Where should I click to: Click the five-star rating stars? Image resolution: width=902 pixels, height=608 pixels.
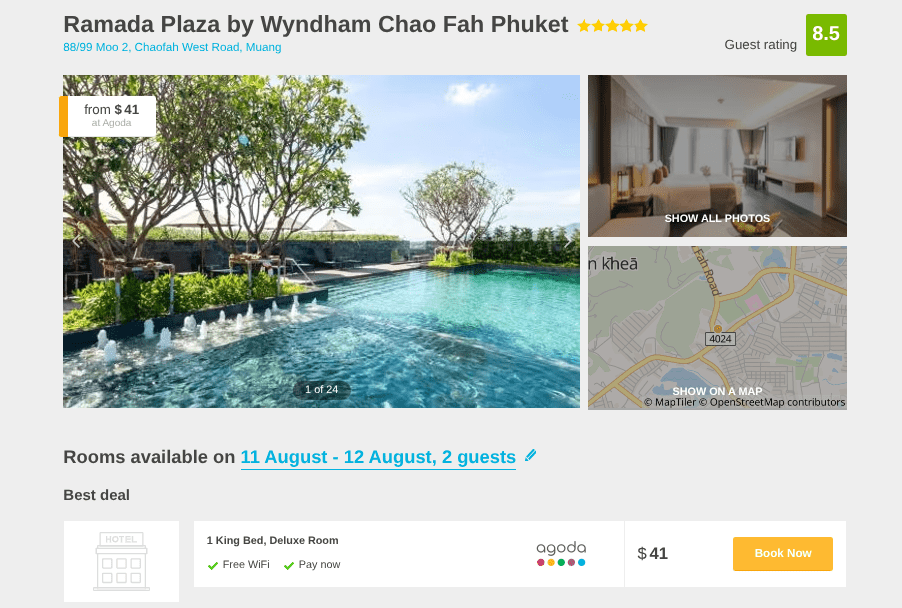(x=612, y=26)
